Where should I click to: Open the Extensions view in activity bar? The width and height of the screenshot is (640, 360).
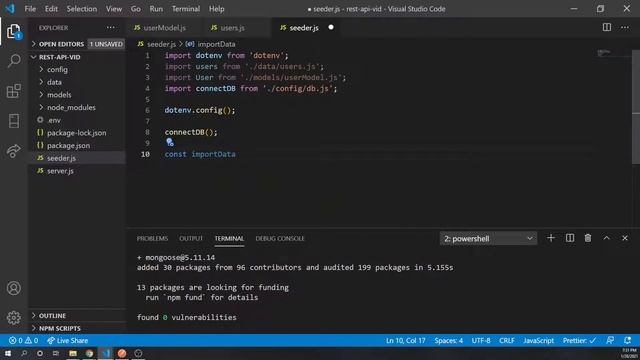tap(13, 91)
